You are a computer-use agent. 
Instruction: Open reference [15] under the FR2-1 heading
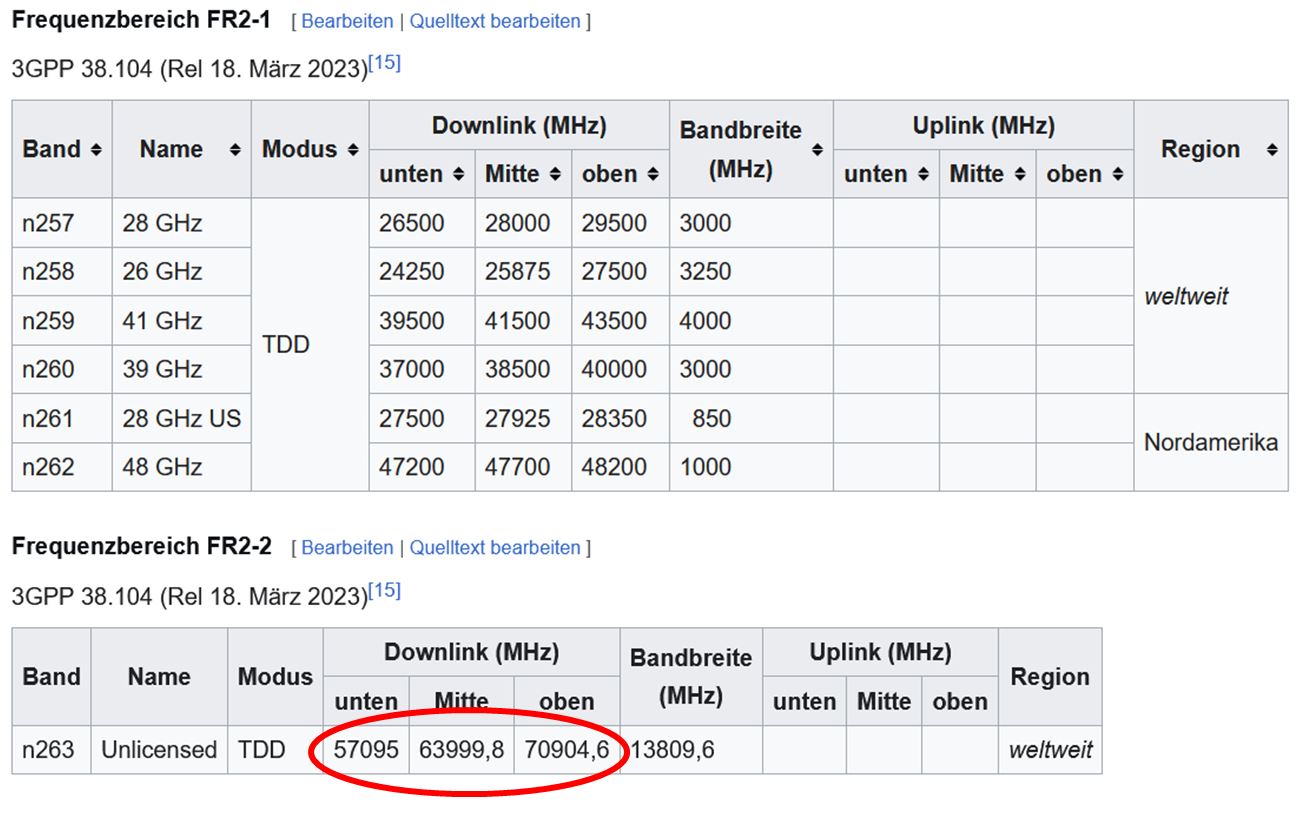[384, 64]
